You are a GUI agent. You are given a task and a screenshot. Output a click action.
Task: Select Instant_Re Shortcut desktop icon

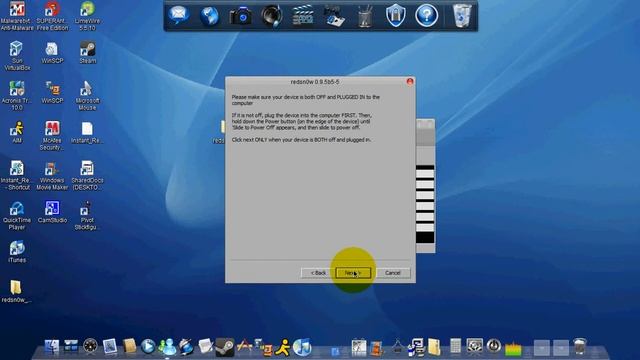click(17, 176)
